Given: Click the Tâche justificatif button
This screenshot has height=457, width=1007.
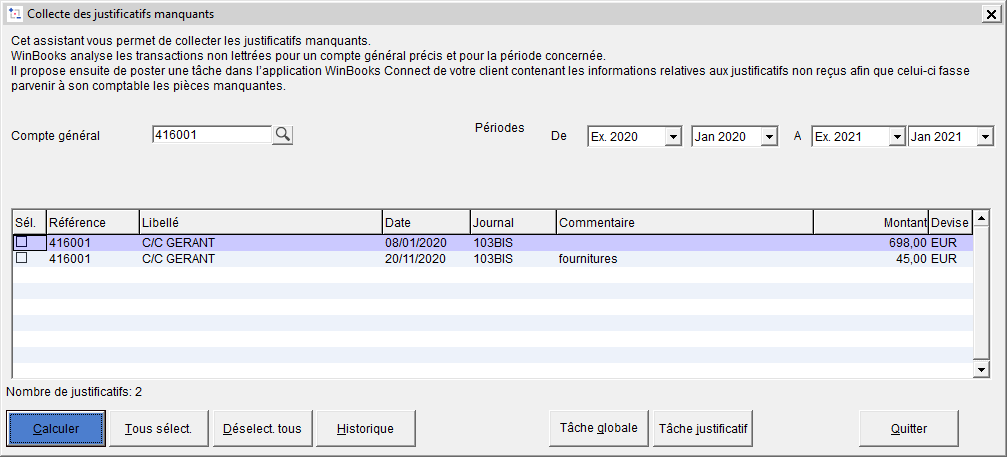Looking at the screenshot, I should click(x=702, y=428).
